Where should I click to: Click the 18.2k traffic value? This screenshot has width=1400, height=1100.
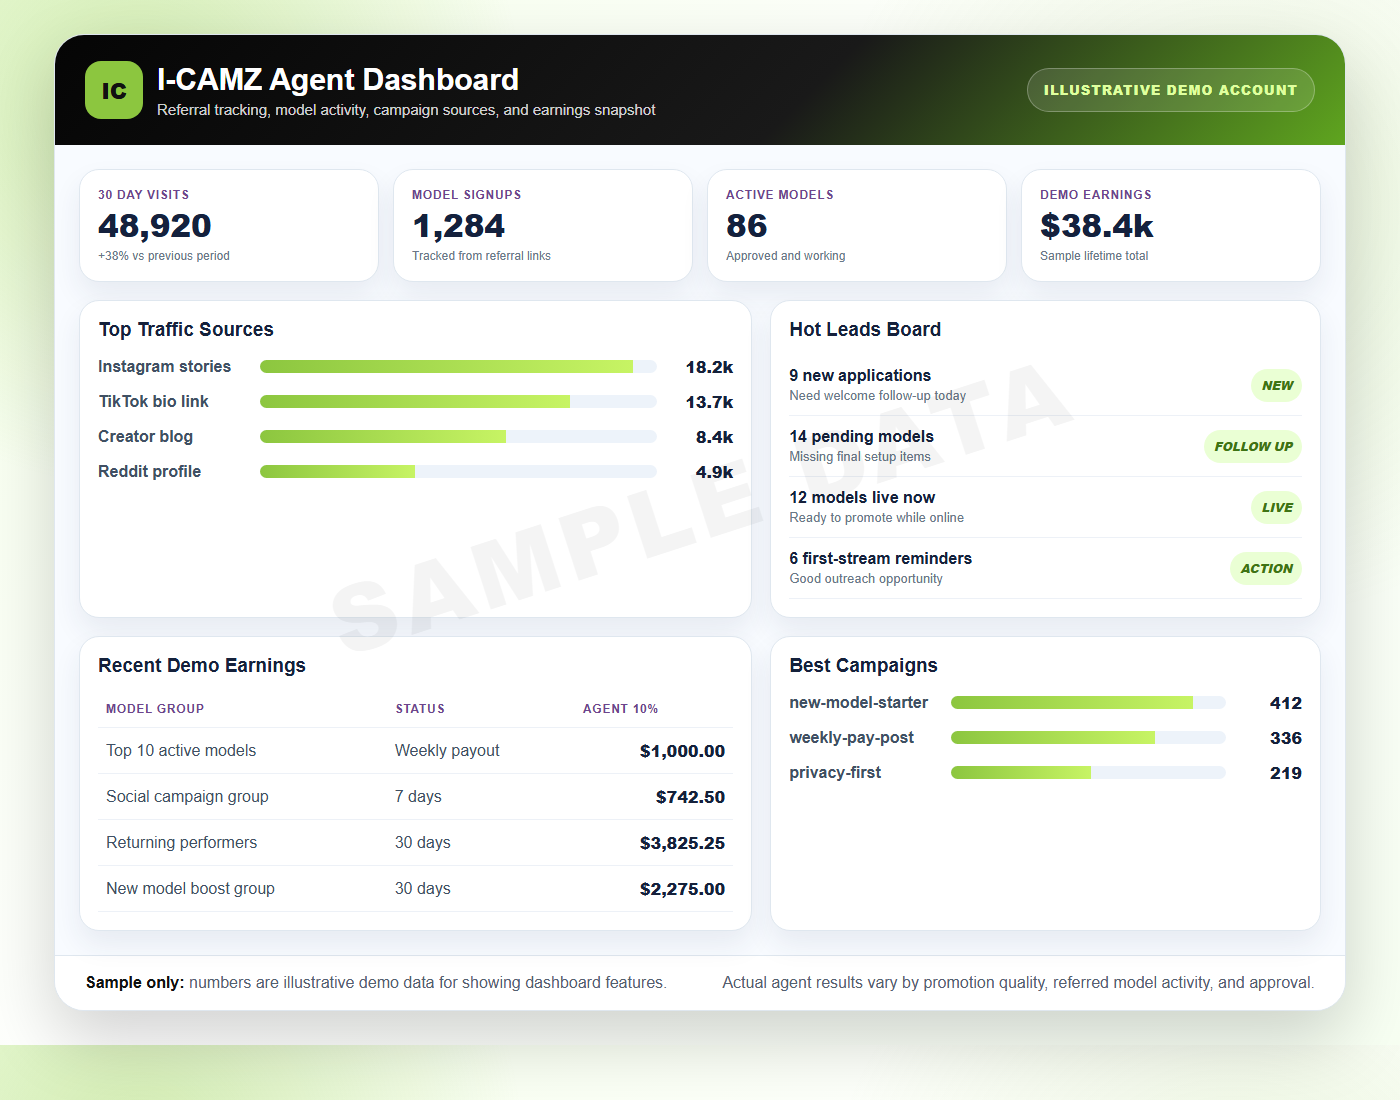[x=709, y=367]
